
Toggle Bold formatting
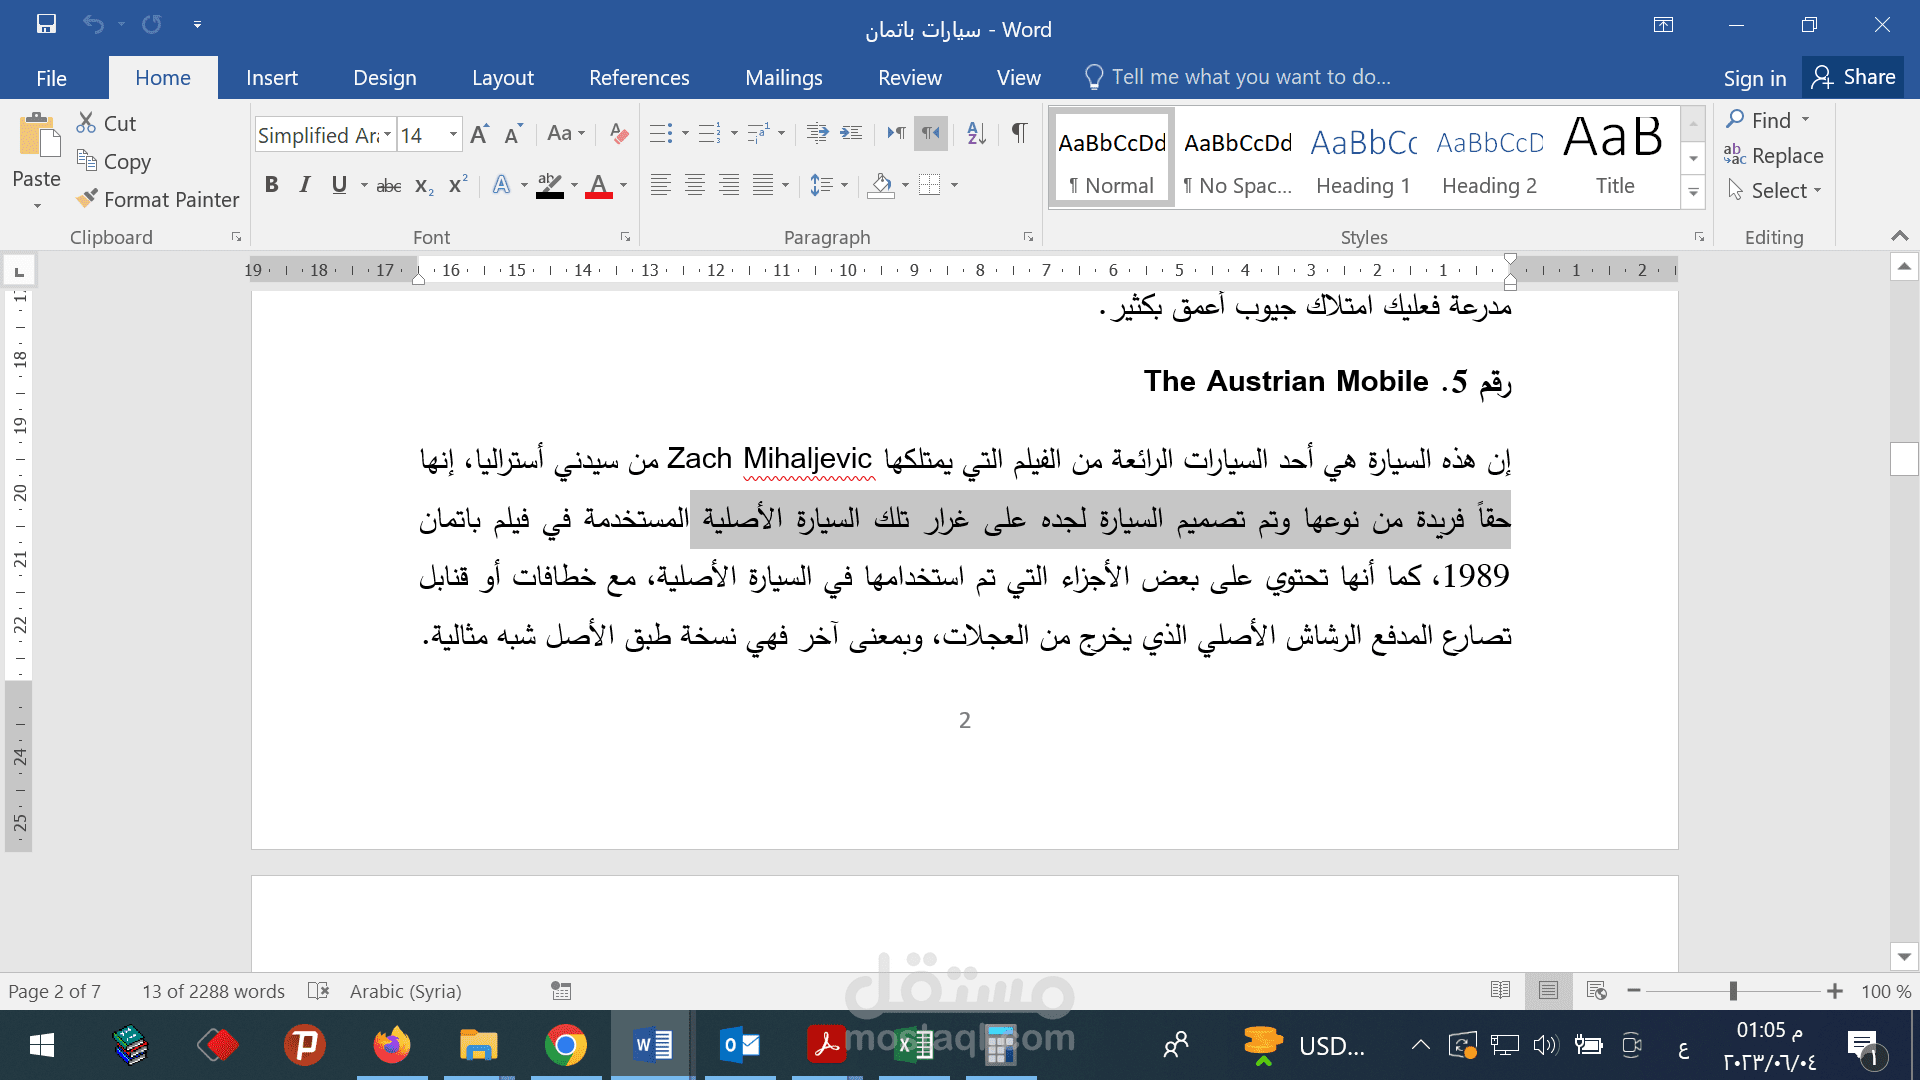(x=271, y=185)
